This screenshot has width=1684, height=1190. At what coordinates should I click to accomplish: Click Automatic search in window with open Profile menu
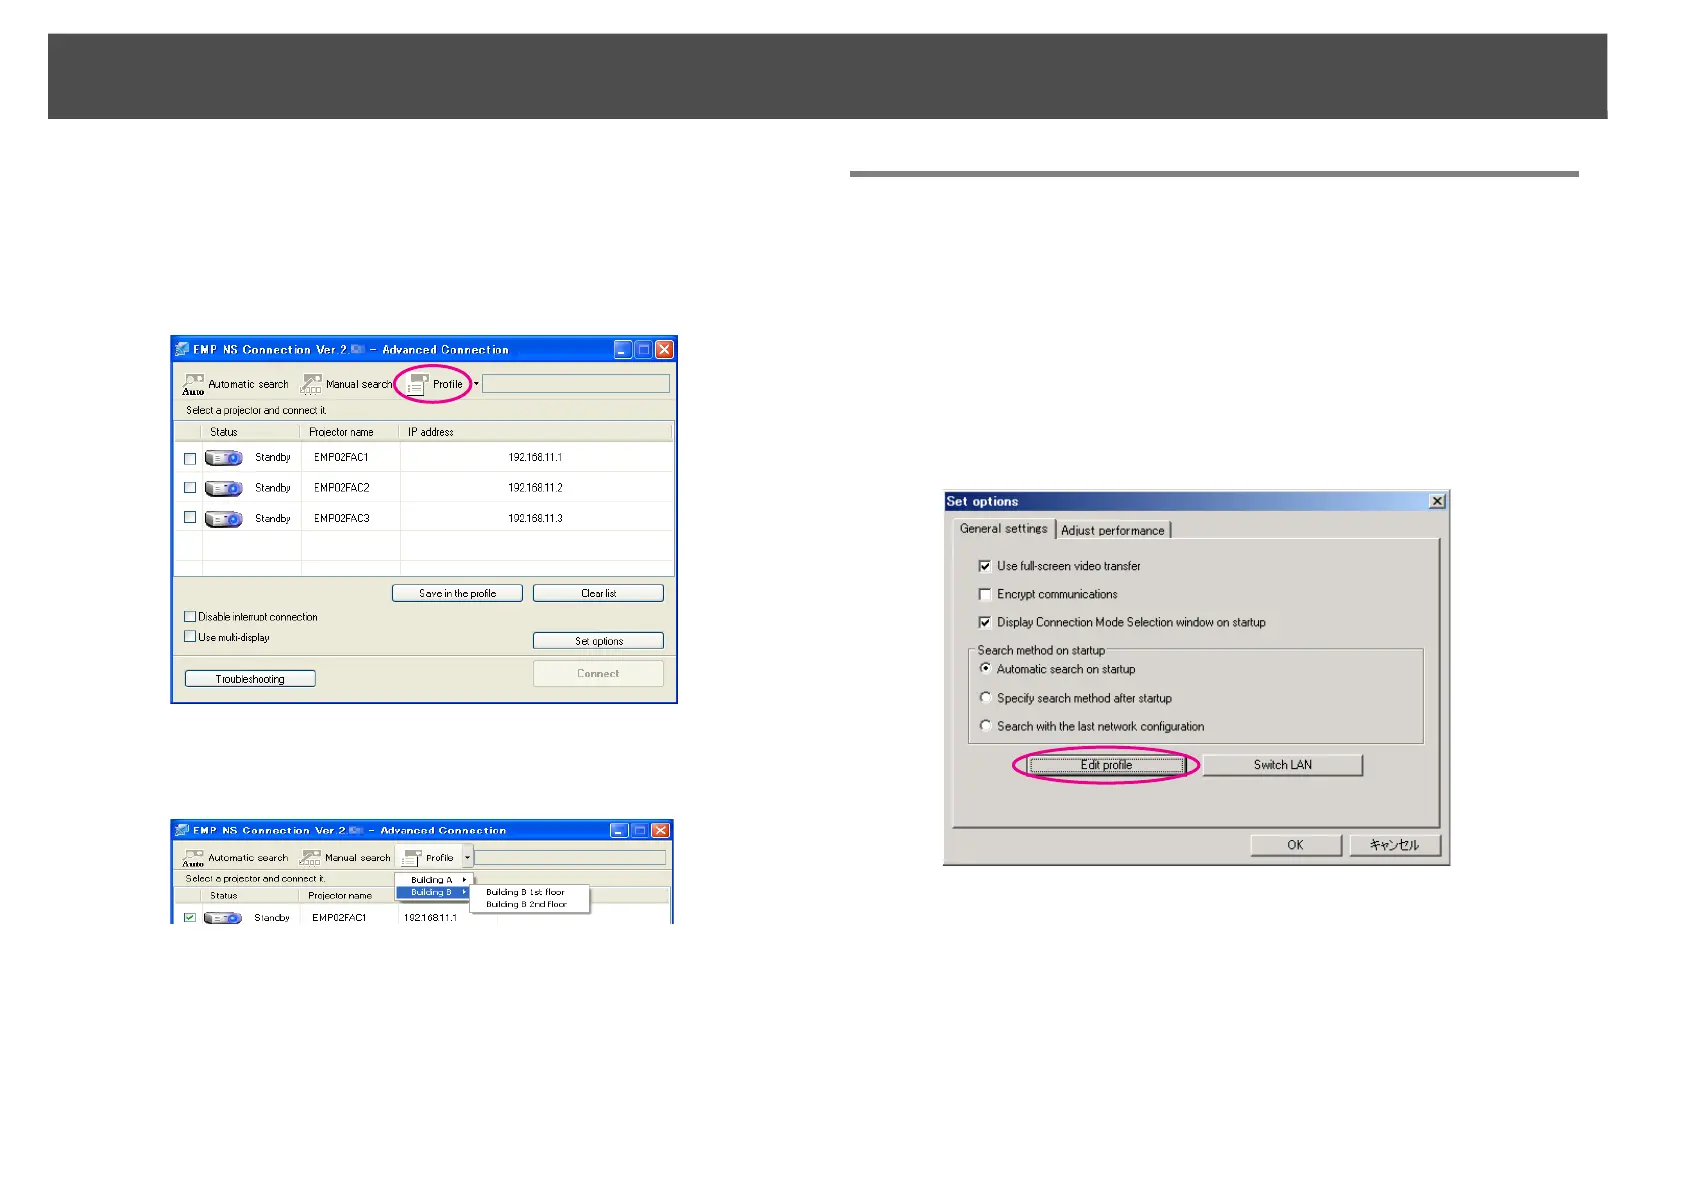pos(236,858)
